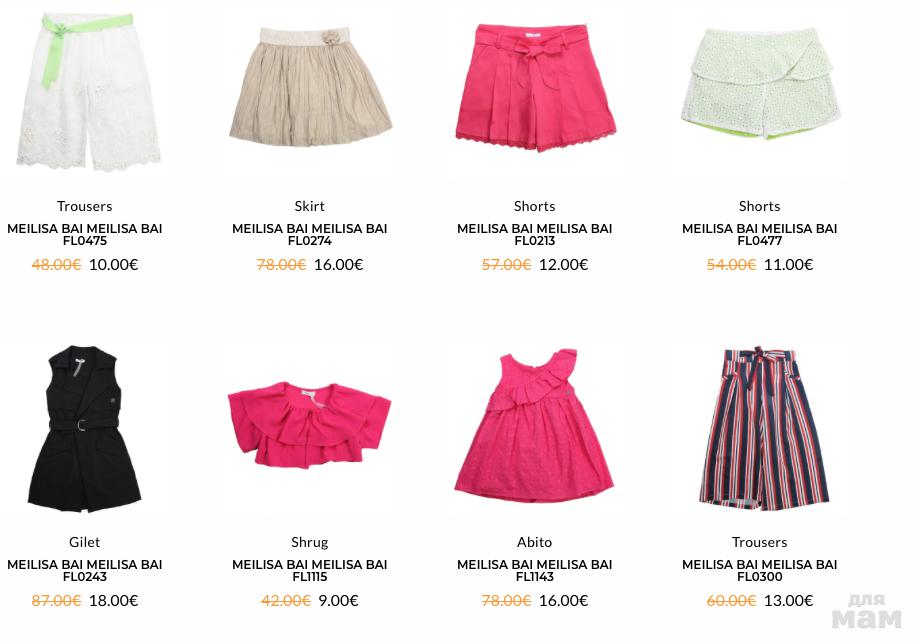917x643 pixels.
Task: Click the MEILISA BAI FL0475 title
Action: click(x=85, y=234)
